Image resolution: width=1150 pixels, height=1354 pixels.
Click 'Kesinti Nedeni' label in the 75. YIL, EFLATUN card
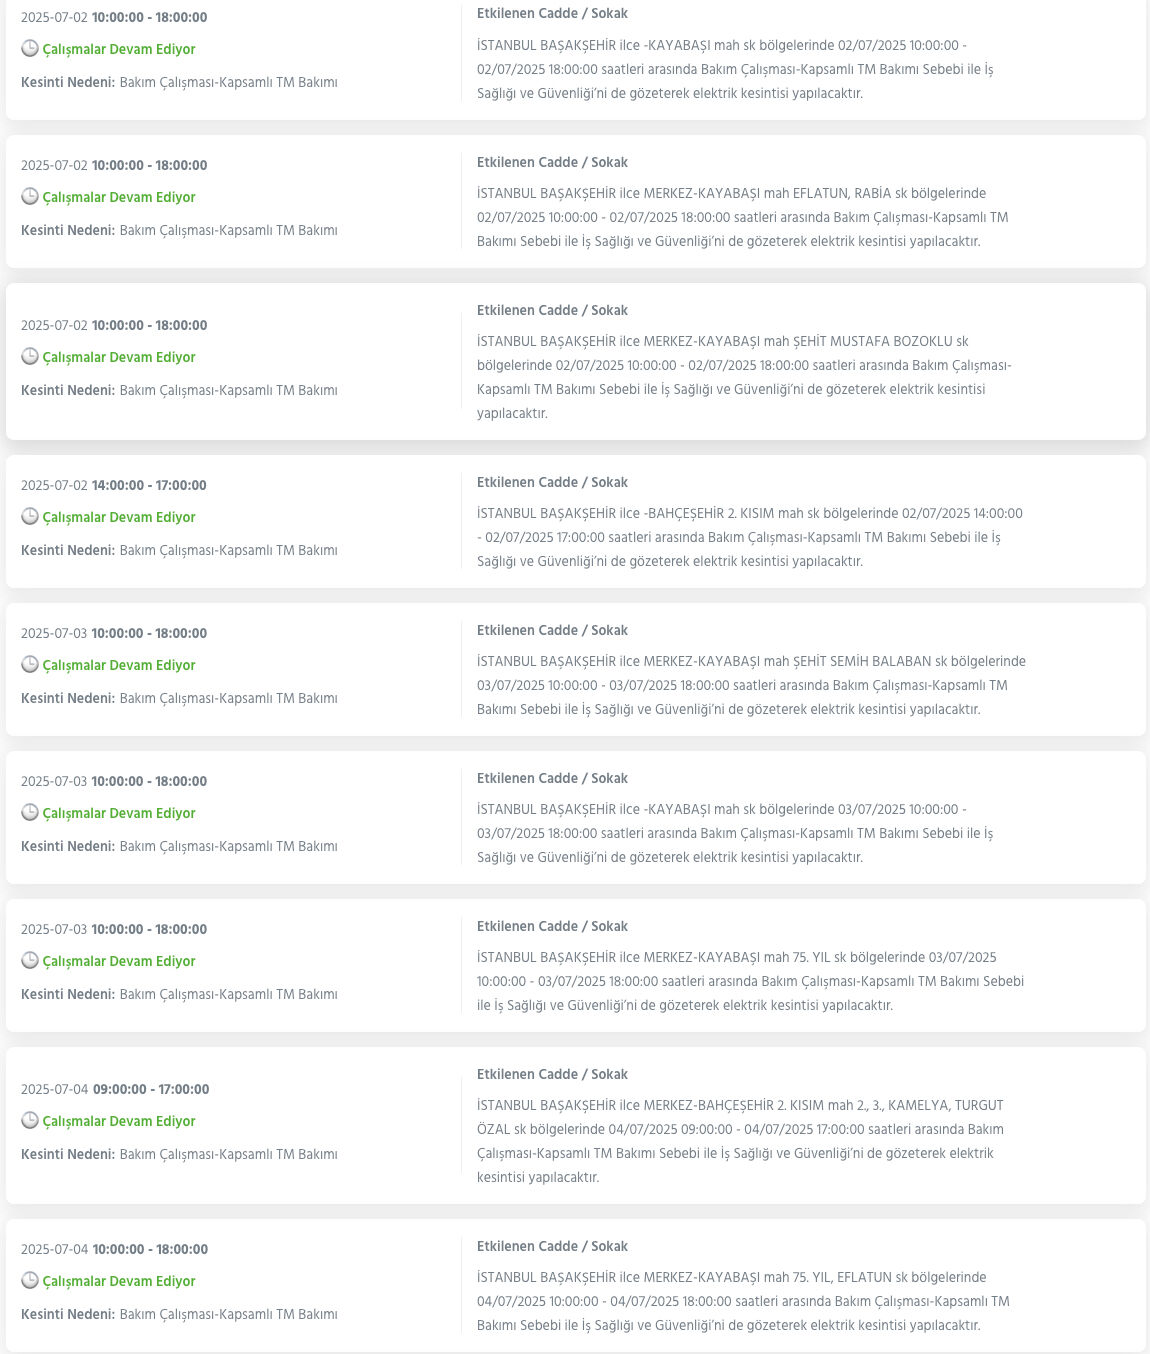[x=68, y=1314]
